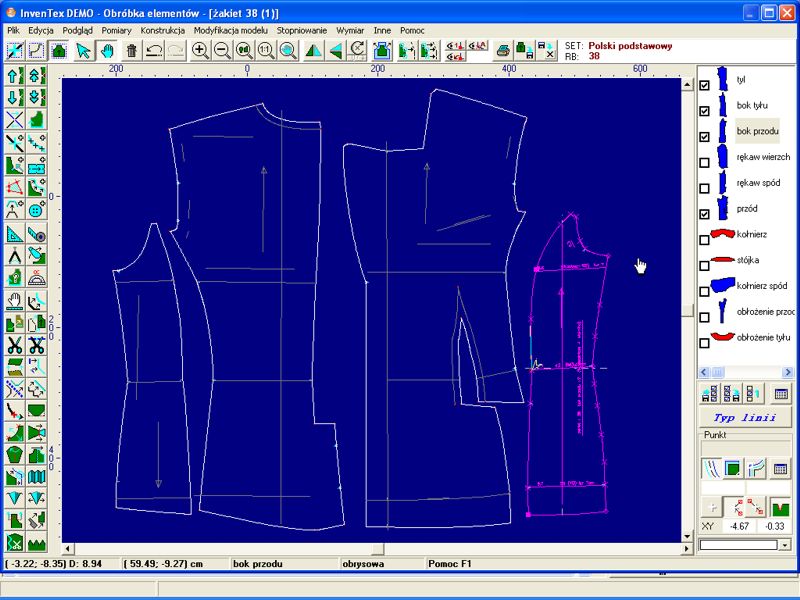Select the left-panel hand move tool
The width and height of the screenshot is (800, 600).
point(15,301)
